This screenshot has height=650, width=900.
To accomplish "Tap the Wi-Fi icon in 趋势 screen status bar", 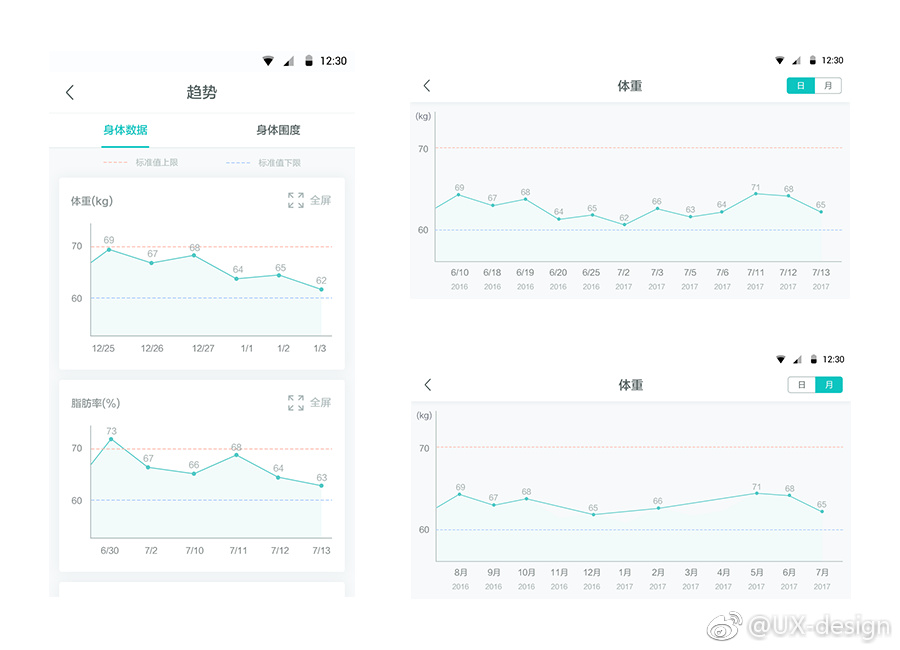I will (x=268, y=61).
